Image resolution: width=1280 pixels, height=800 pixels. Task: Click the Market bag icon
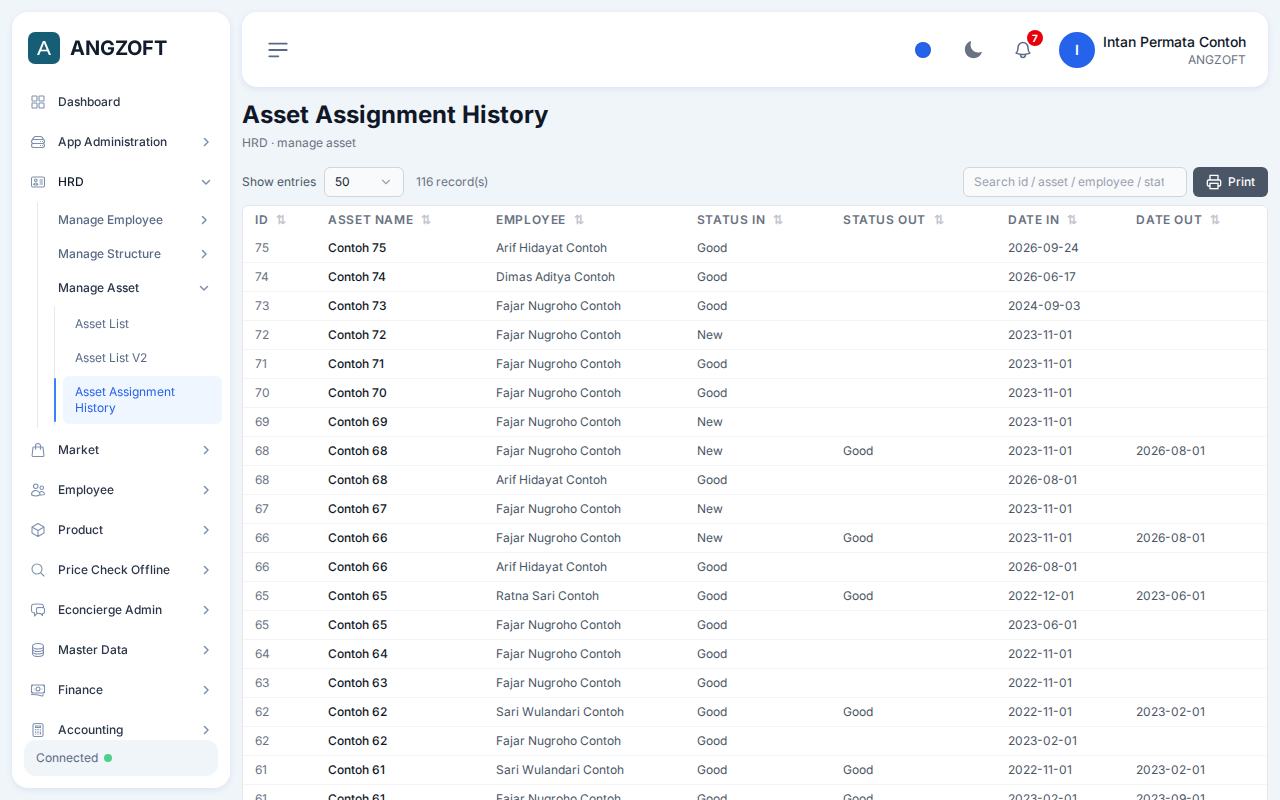(x=38, y=450)
